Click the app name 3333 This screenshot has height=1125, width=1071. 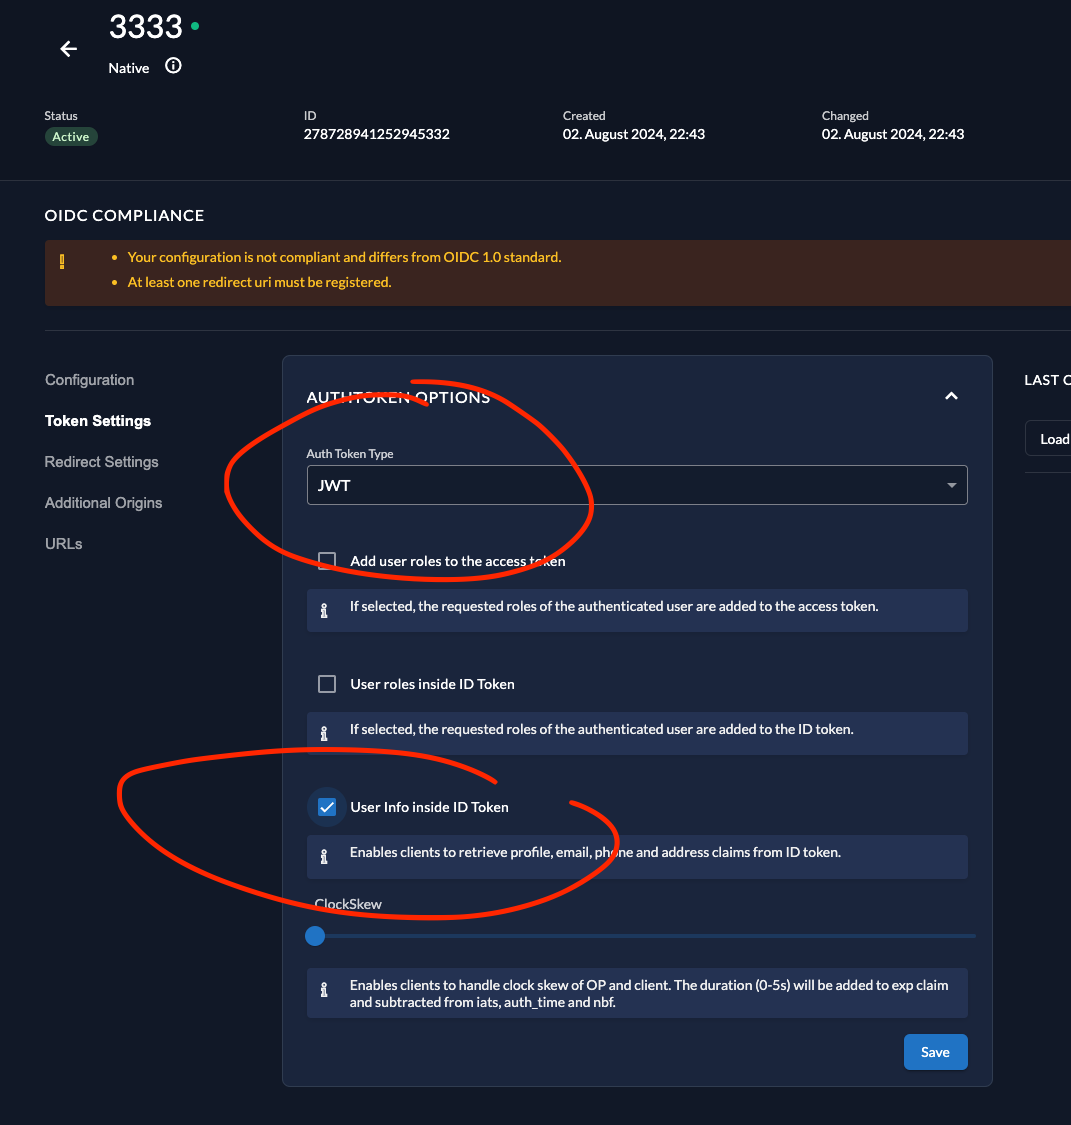[146, 27]
